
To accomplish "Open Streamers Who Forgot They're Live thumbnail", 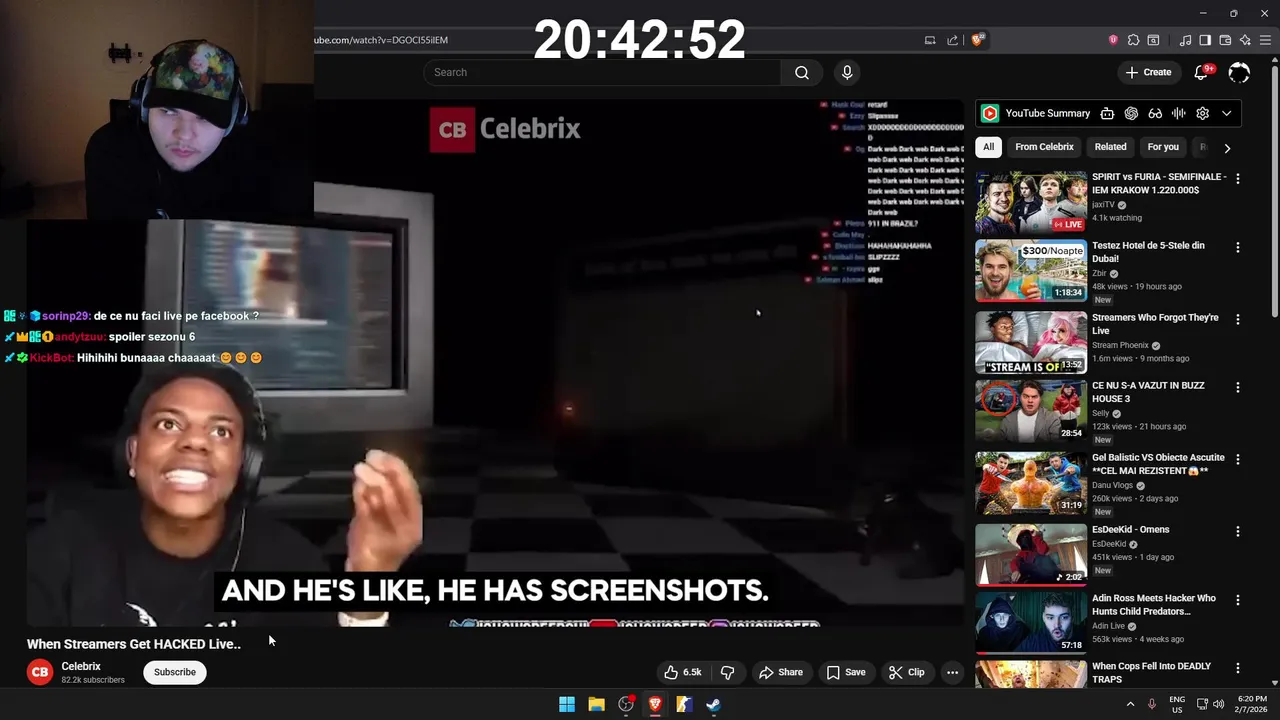I will tap(1031, 342).
